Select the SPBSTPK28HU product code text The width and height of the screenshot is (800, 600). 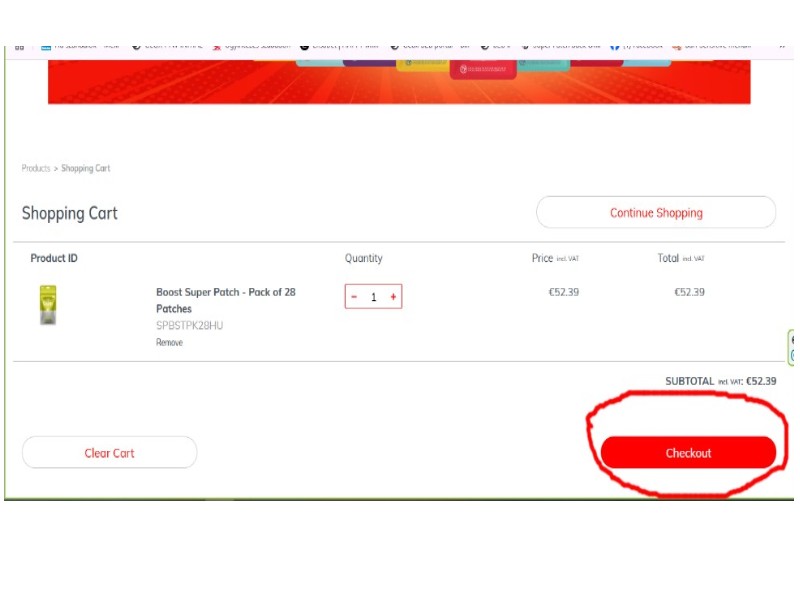(x=189, y=326)
